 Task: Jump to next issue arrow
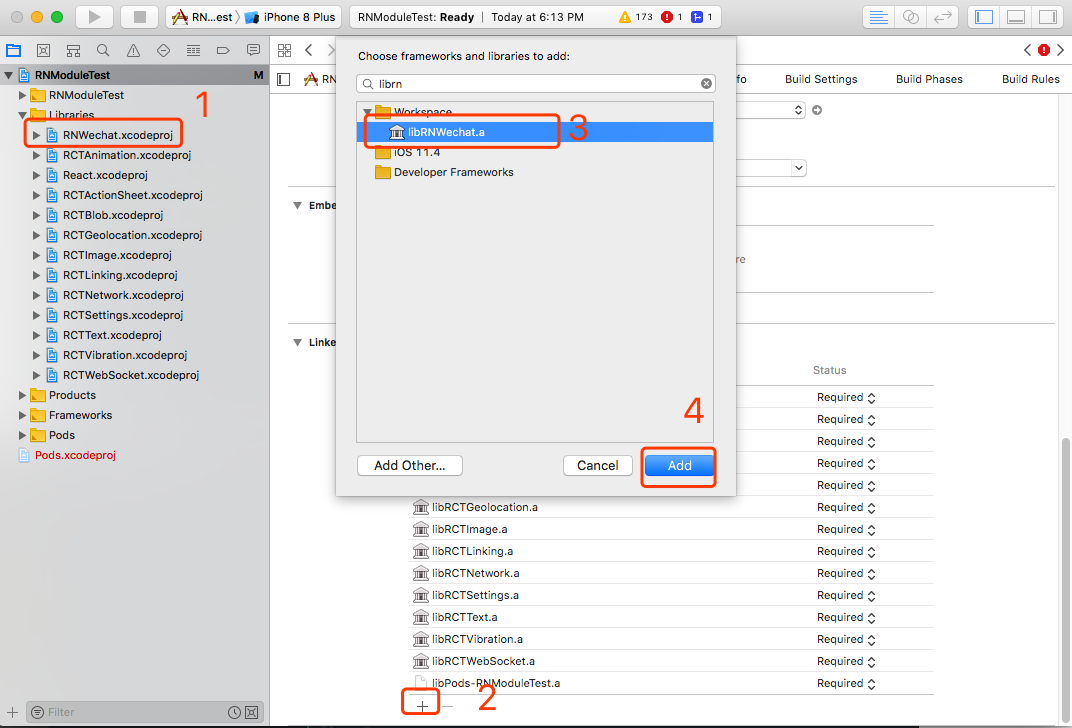[x=1060, y=50]
